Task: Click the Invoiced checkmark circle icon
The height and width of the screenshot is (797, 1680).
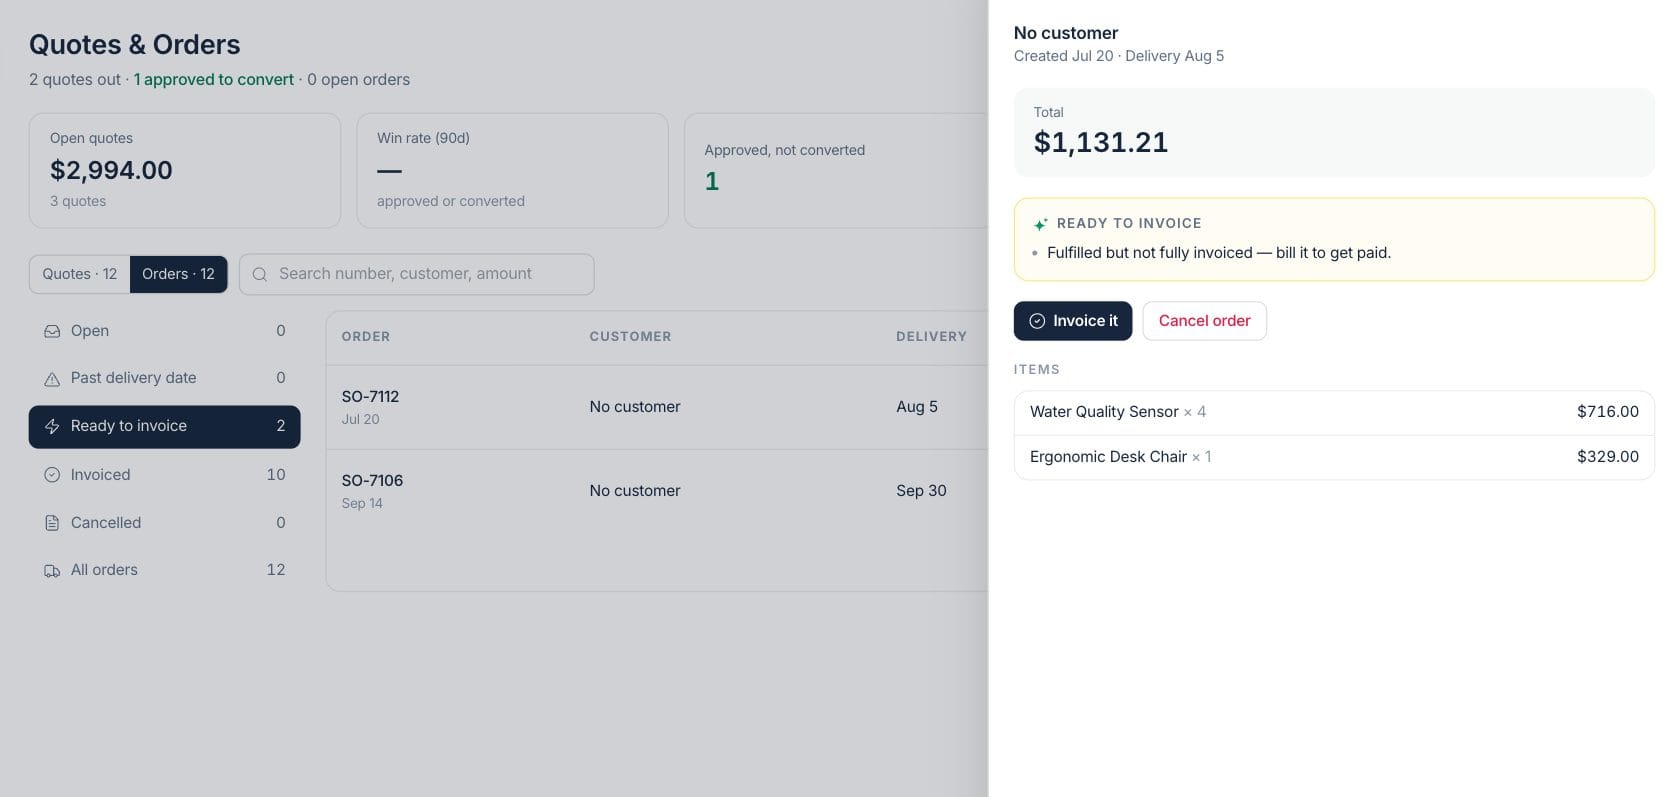Action: tap(52, 475)
